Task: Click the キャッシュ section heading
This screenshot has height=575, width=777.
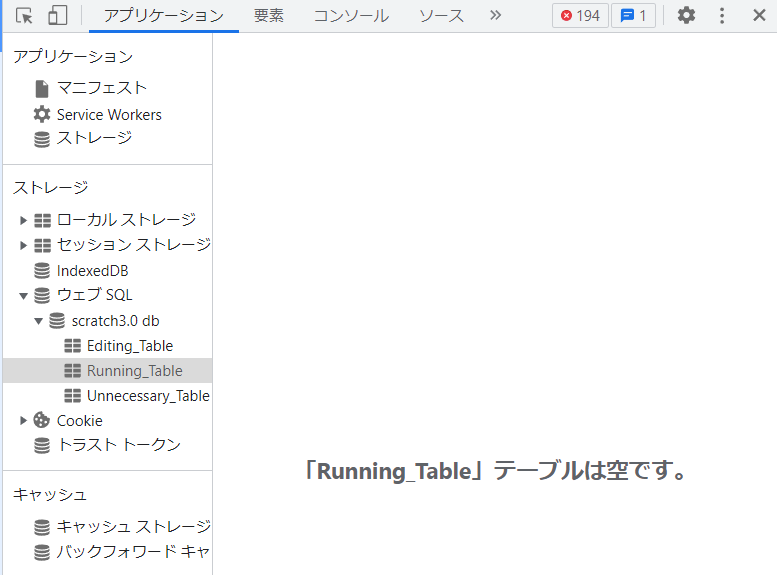Action: coord(50,495)
